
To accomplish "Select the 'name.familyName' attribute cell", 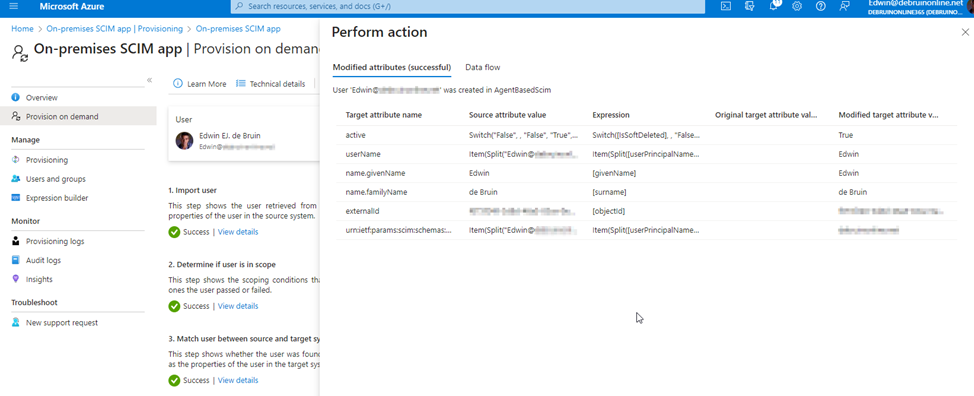I will [376, 192].
